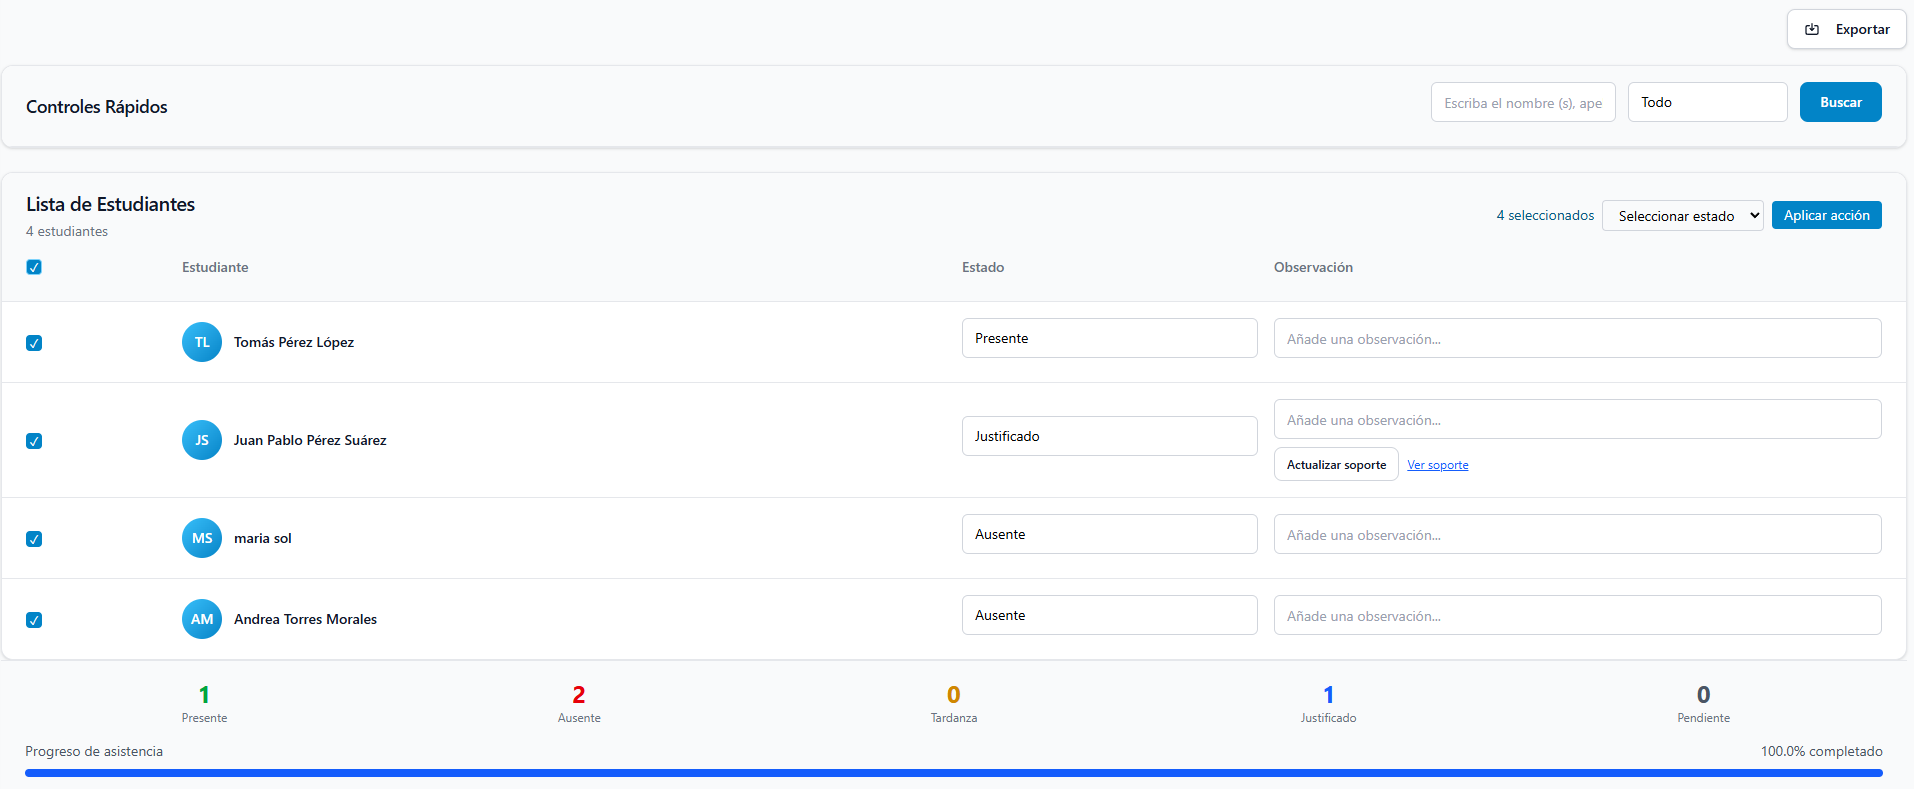Click Juan Pablo's JS avatar icon

[202, 440]
